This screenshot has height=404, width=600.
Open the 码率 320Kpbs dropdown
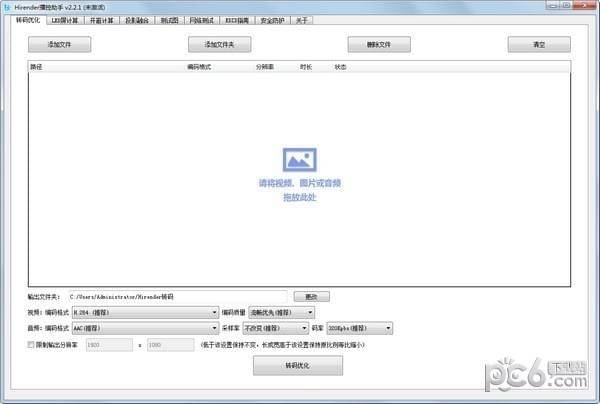[360, 328]
